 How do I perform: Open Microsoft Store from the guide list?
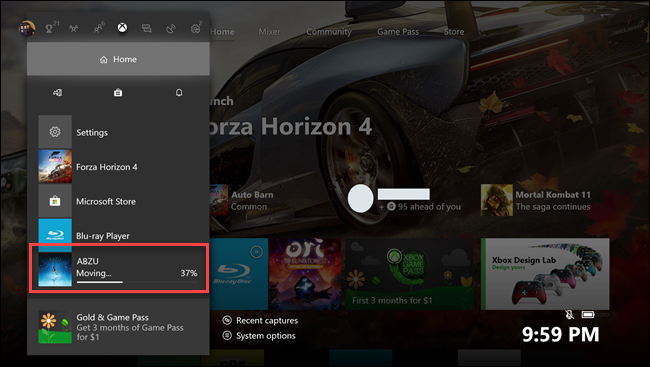118,201
